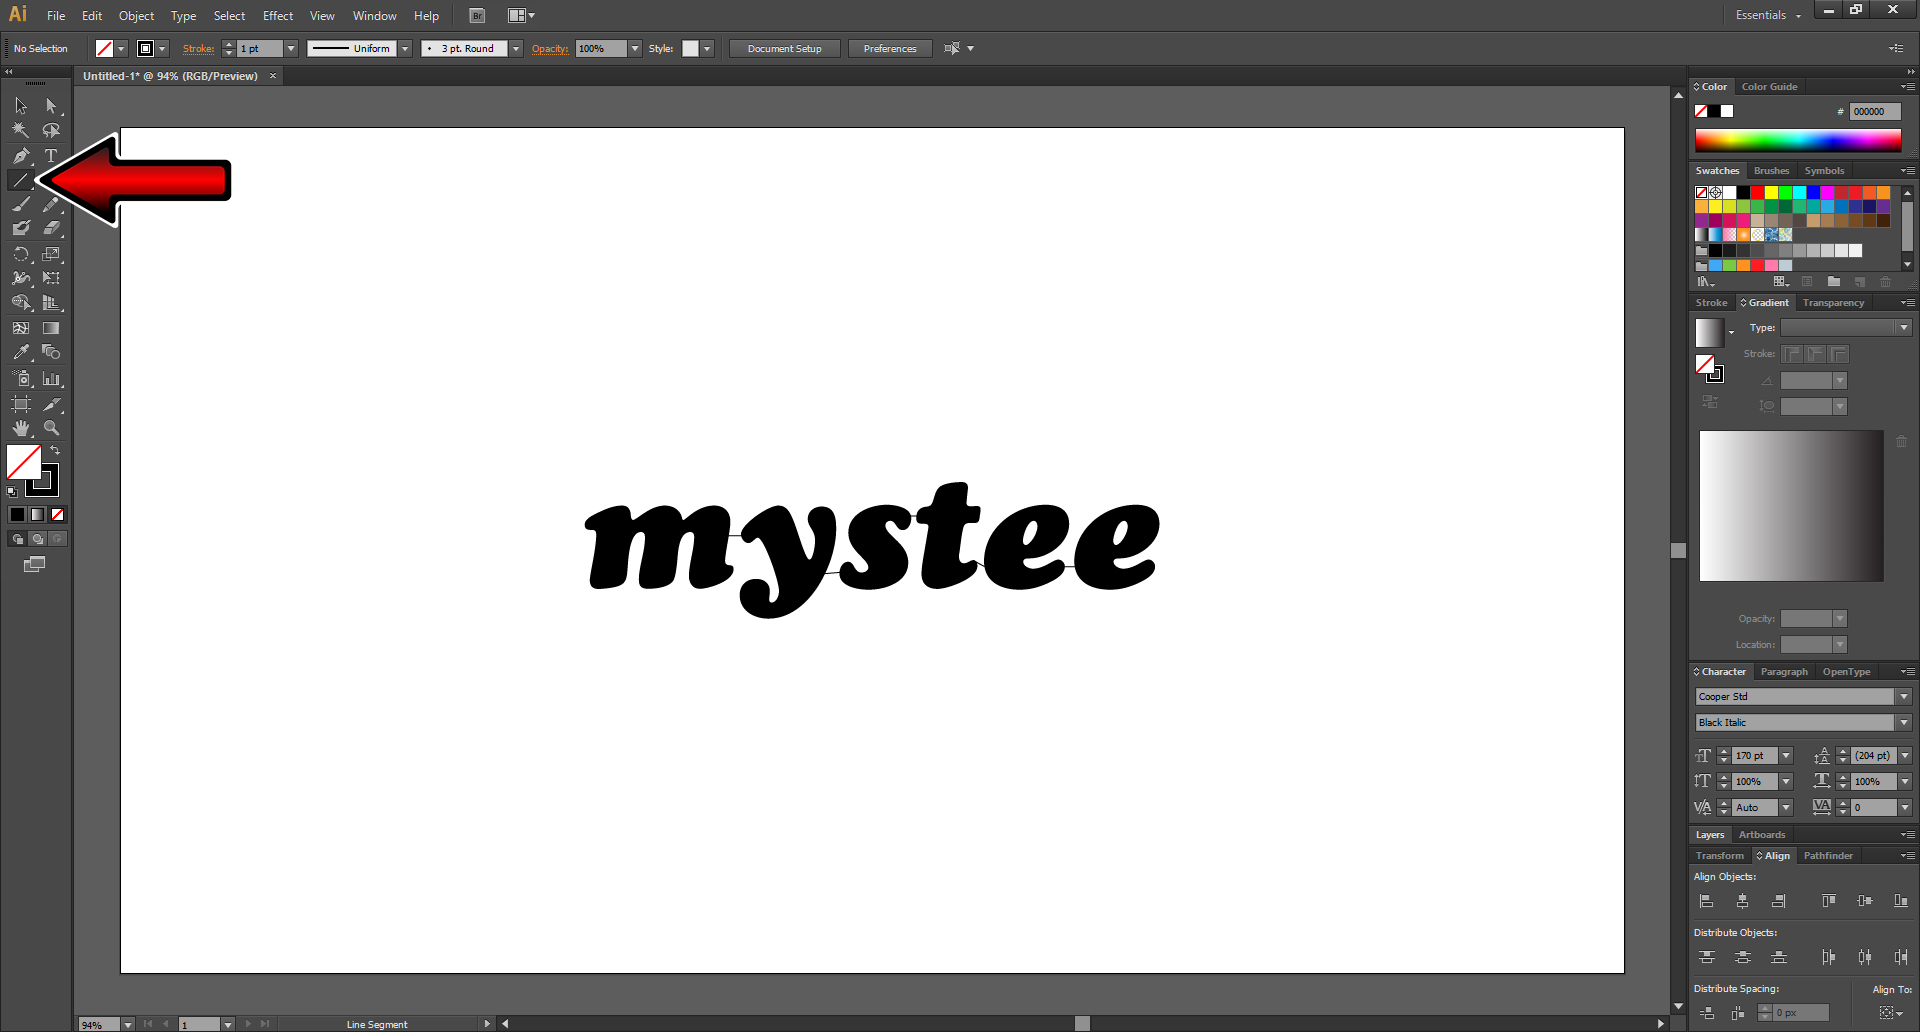Viewport: 1920px width, 1032px height.
Task: Select the Blob Brush tool
Action: pyautogui.click(x=21, y=228)
